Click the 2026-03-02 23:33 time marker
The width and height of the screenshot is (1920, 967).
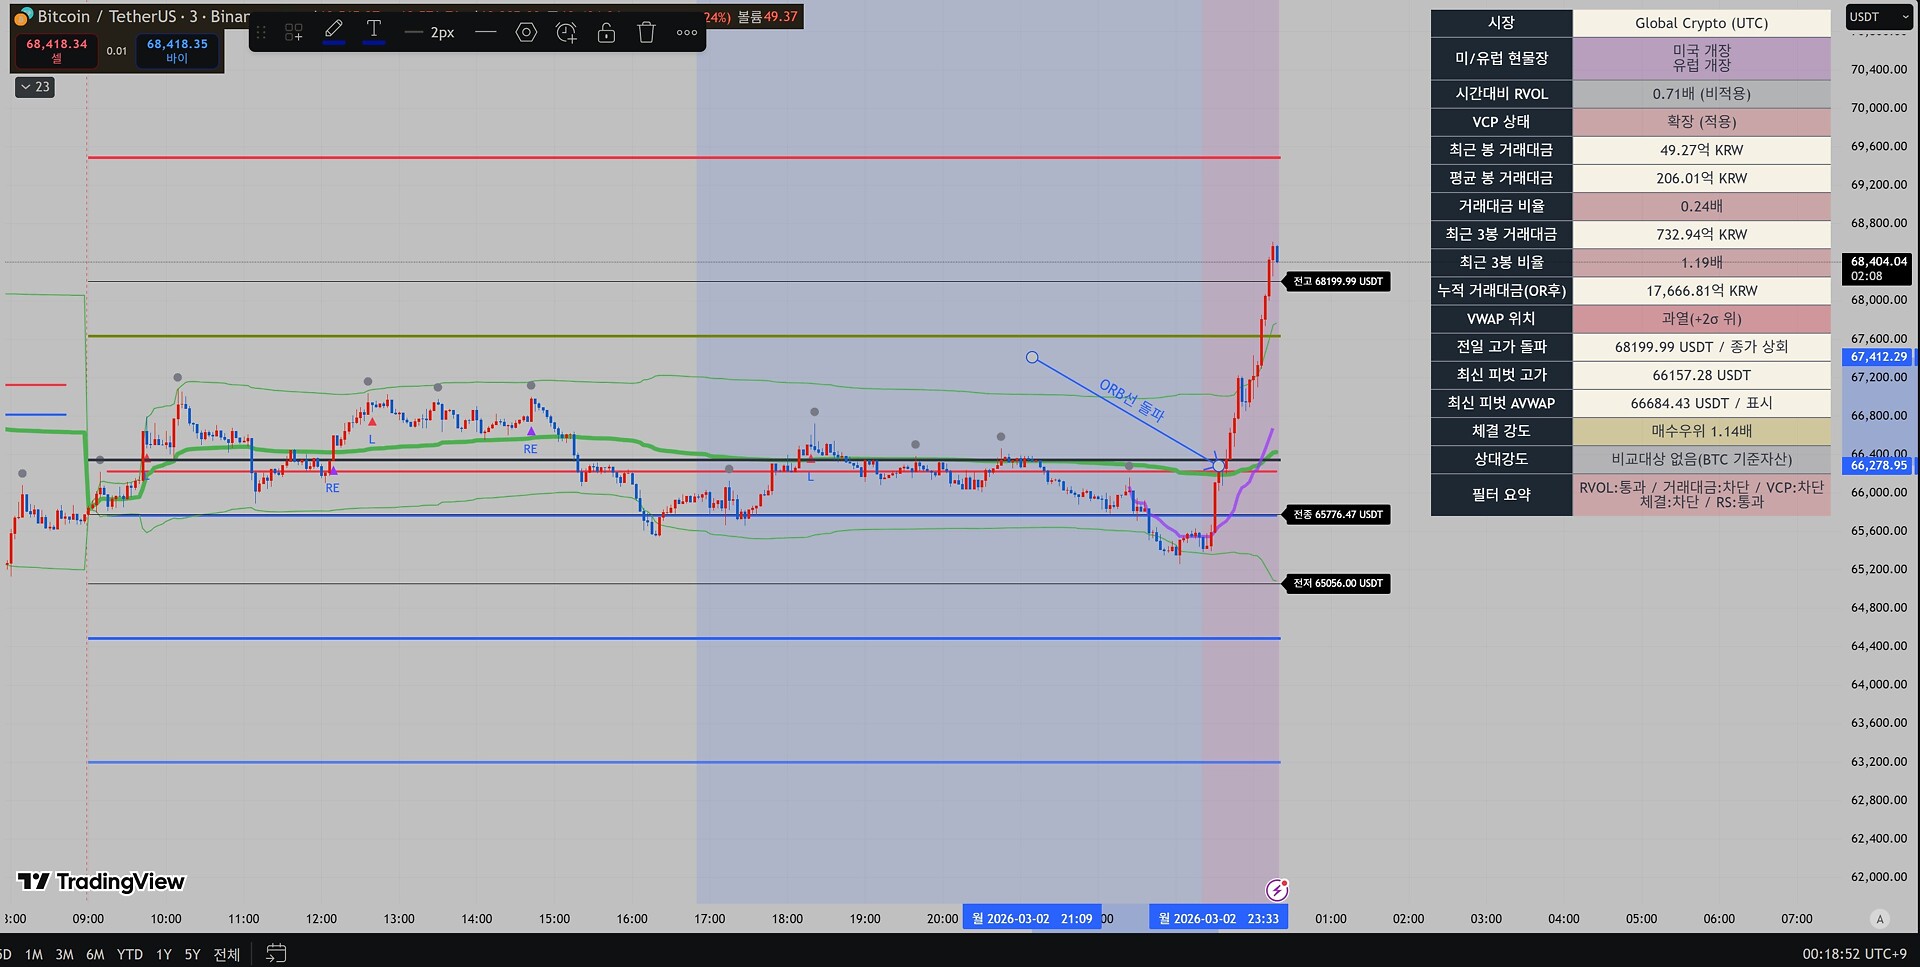[x=1218, y=919]
